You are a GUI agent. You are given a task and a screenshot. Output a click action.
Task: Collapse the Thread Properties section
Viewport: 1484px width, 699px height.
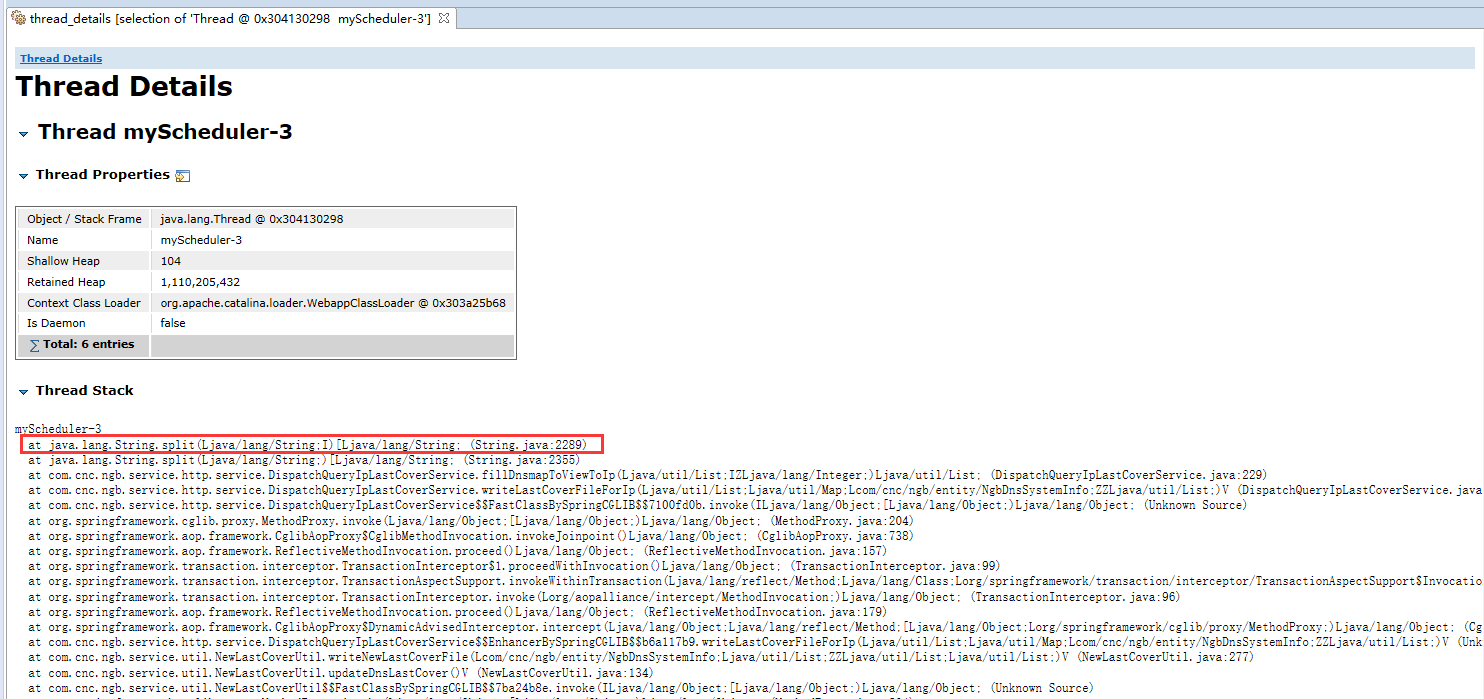(x=24, y=176)
